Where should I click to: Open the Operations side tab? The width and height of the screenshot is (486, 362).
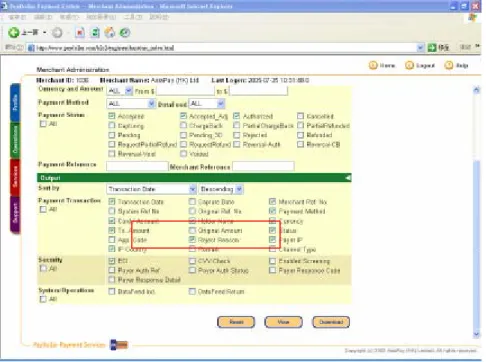tap(15, 140)
